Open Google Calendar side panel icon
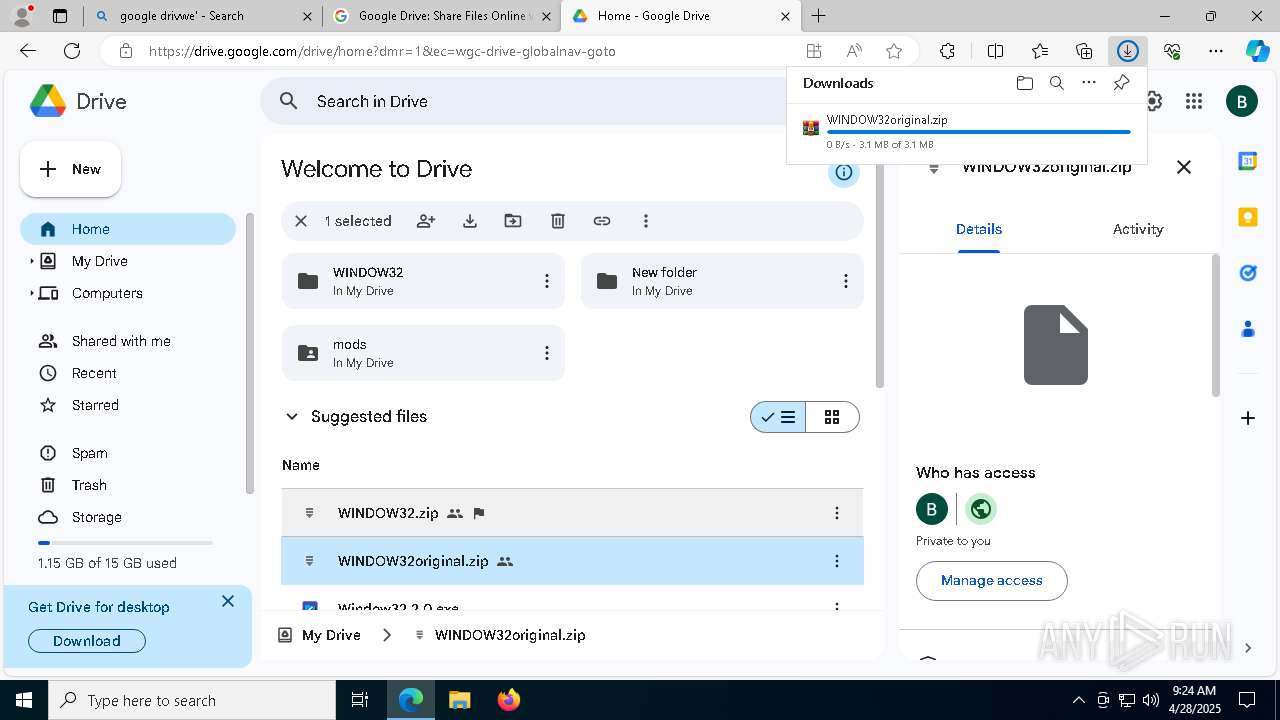Viewport: 1280px width, 720px height. (1248, 161)
